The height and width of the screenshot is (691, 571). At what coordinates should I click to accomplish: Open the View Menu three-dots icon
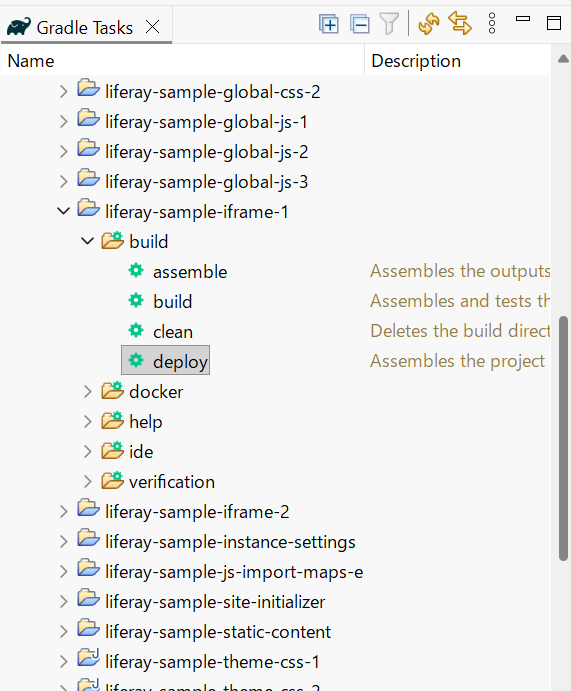(x=492, y=23)
